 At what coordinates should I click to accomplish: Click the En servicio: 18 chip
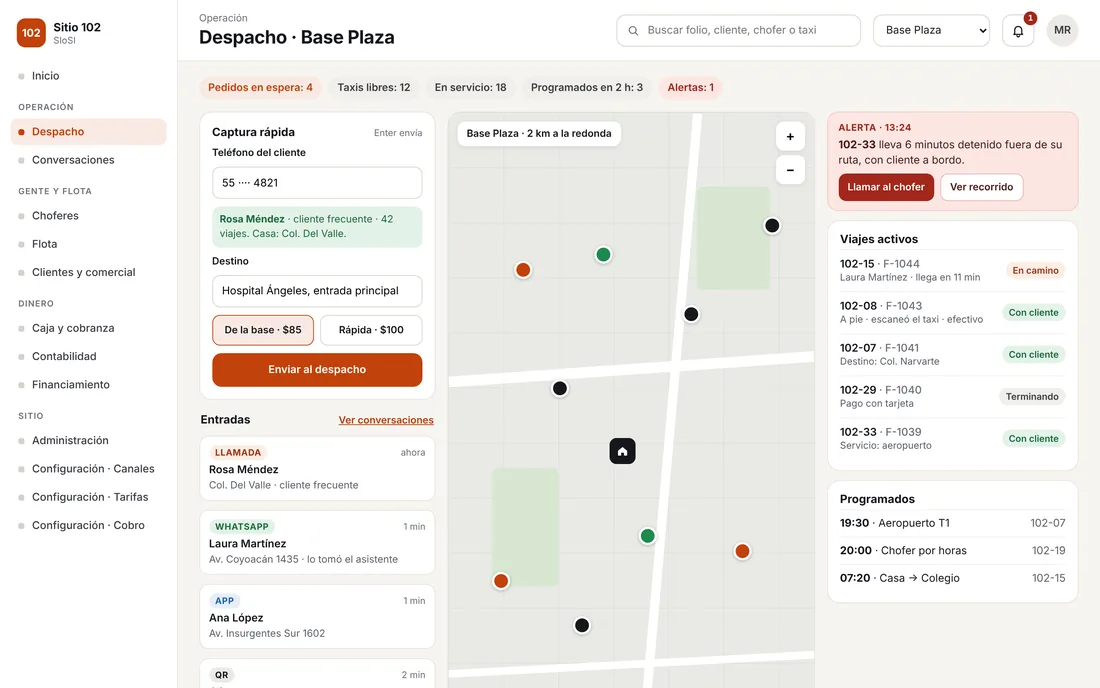pyautogui.click(x=470, y=88)
